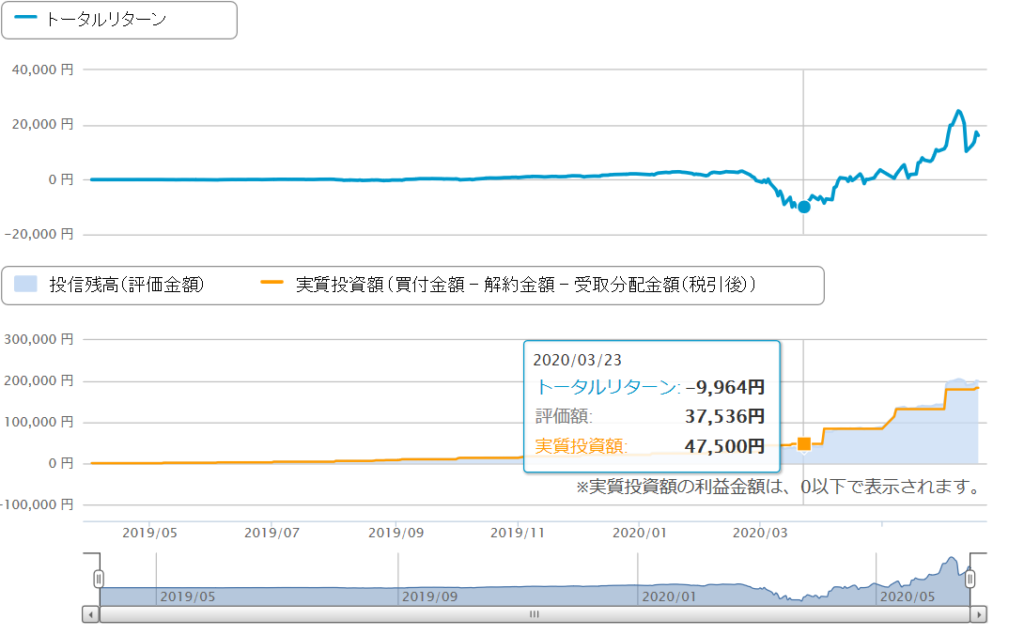Click the 2019/11 x-axis label
Screen dimensions: 1024x635
point(517,533)
